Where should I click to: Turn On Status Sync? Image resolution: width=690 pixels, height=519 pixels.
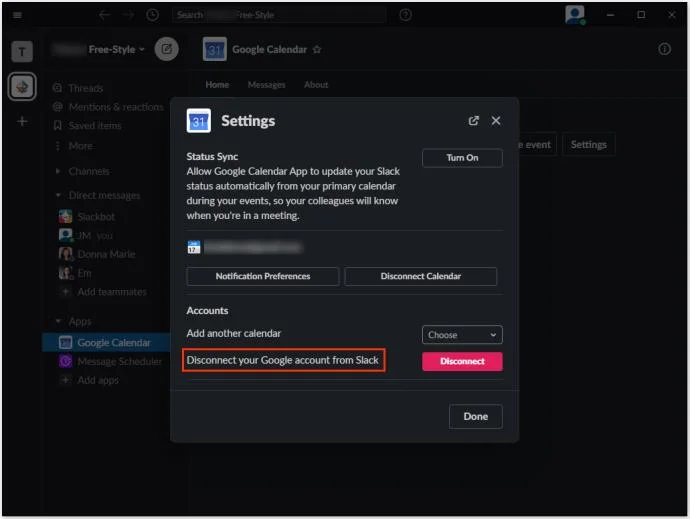coord(462,158)
